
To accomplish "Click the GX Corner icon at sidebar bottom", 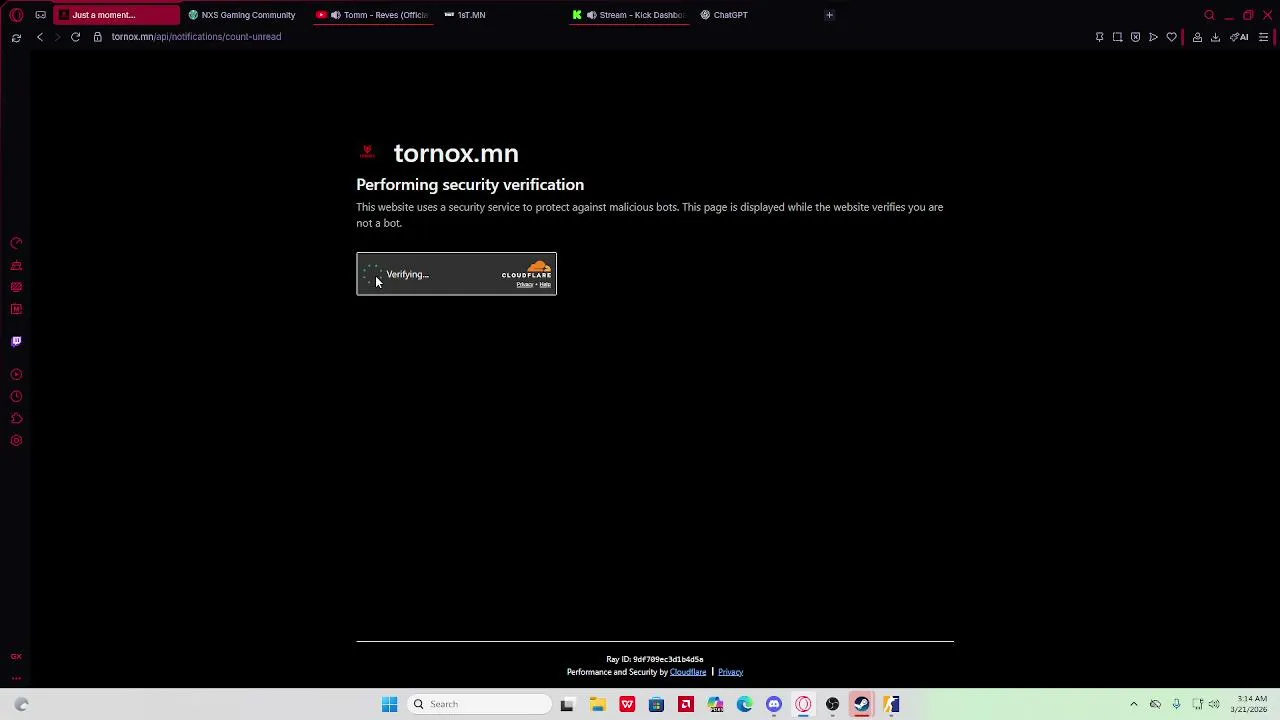I will click(16, 657).
